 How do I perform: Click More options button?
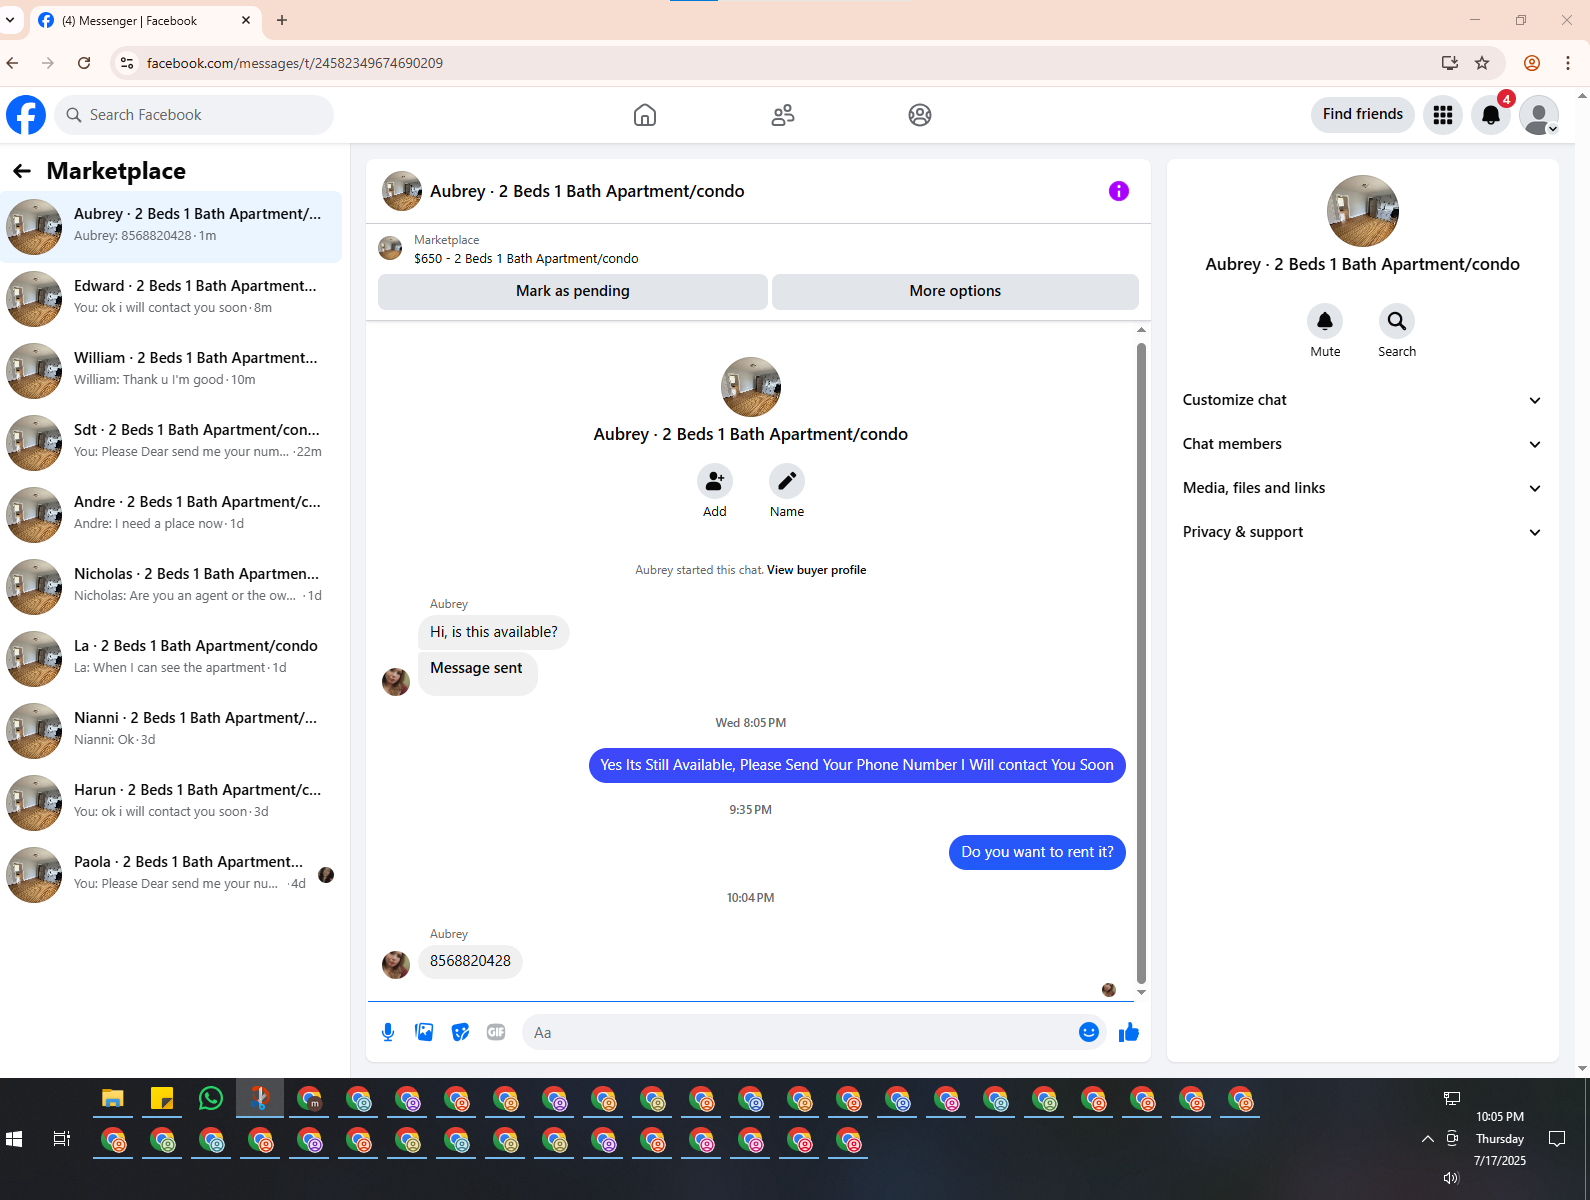(955, 291)
